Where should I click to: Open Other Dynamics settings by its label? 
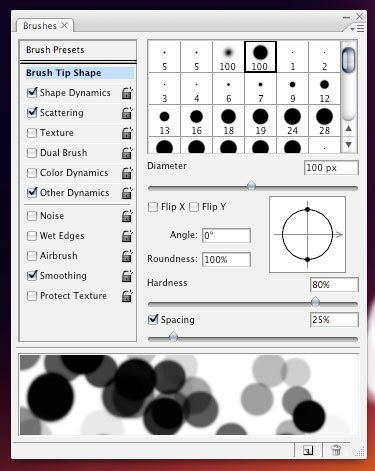click(75, 193)
